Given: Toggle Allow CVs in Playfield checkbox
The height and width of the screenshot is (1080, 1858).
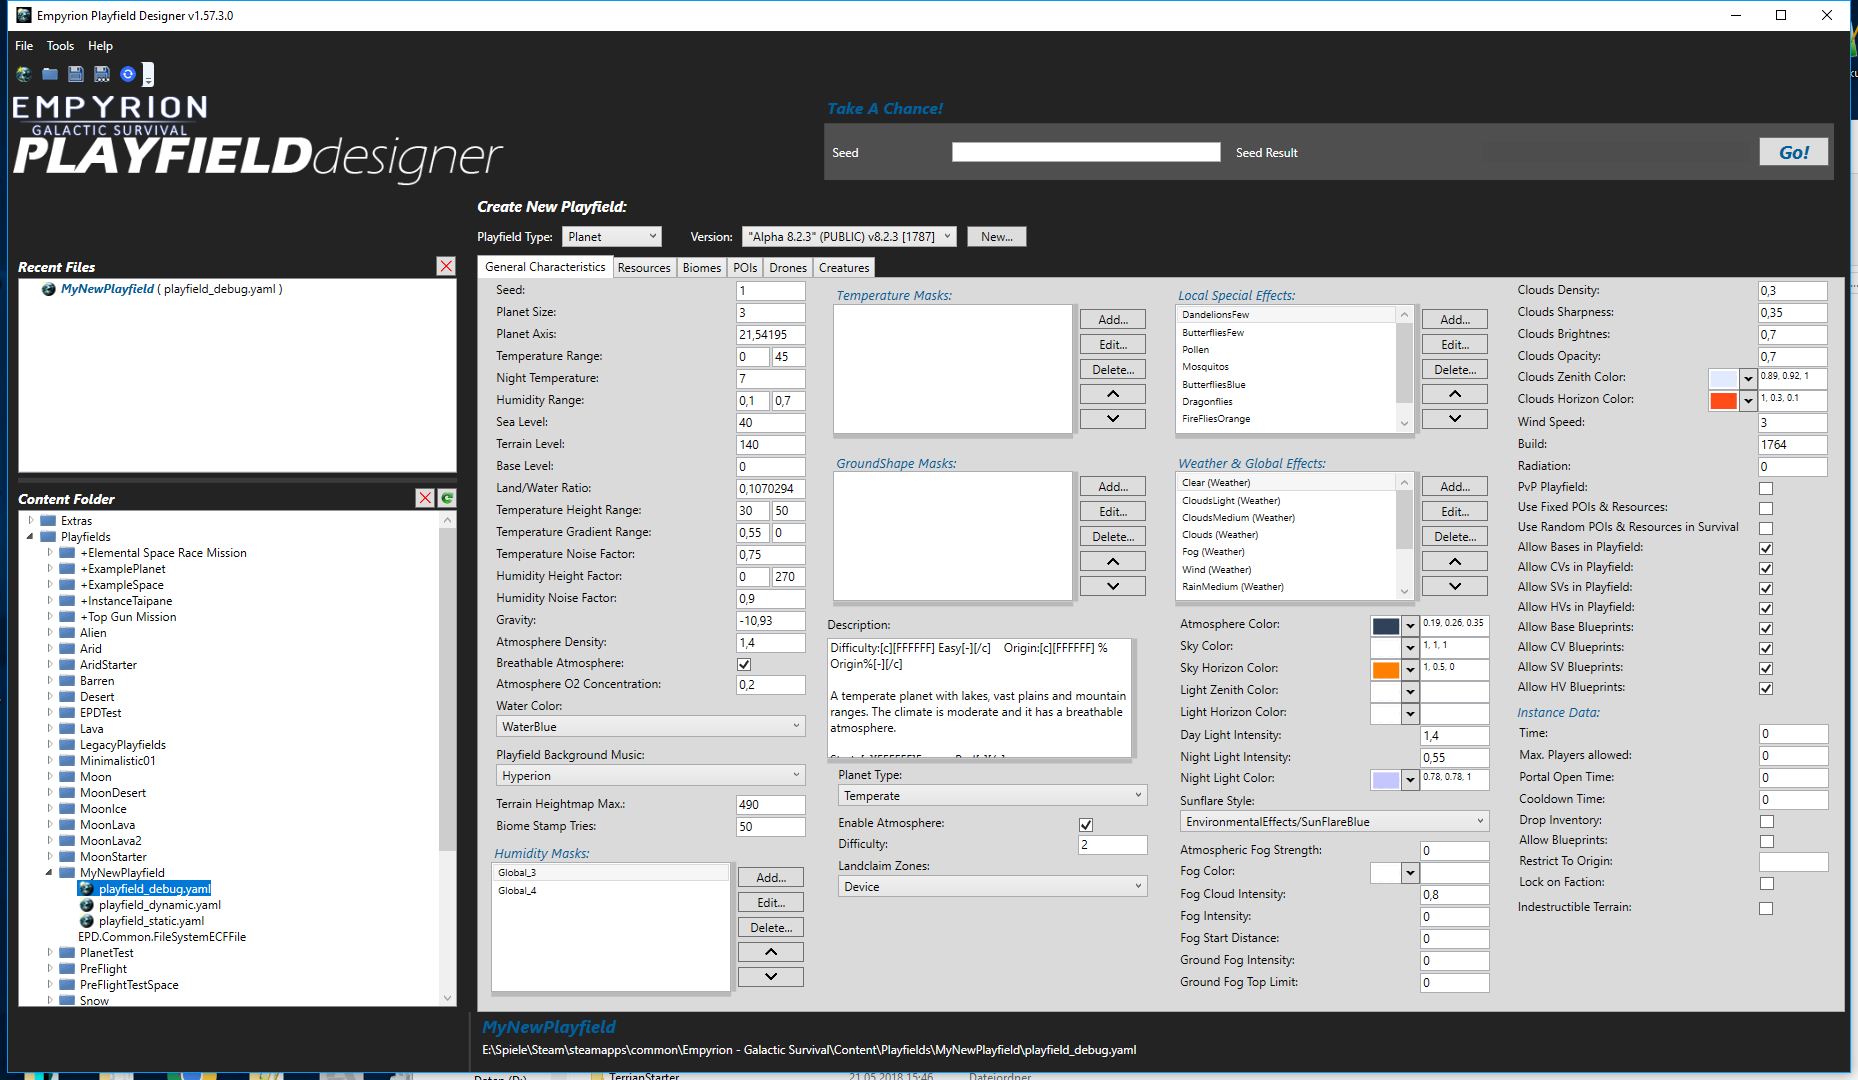Looking at the screenshot, I should pyautogui.click(x=1766, y=568).
